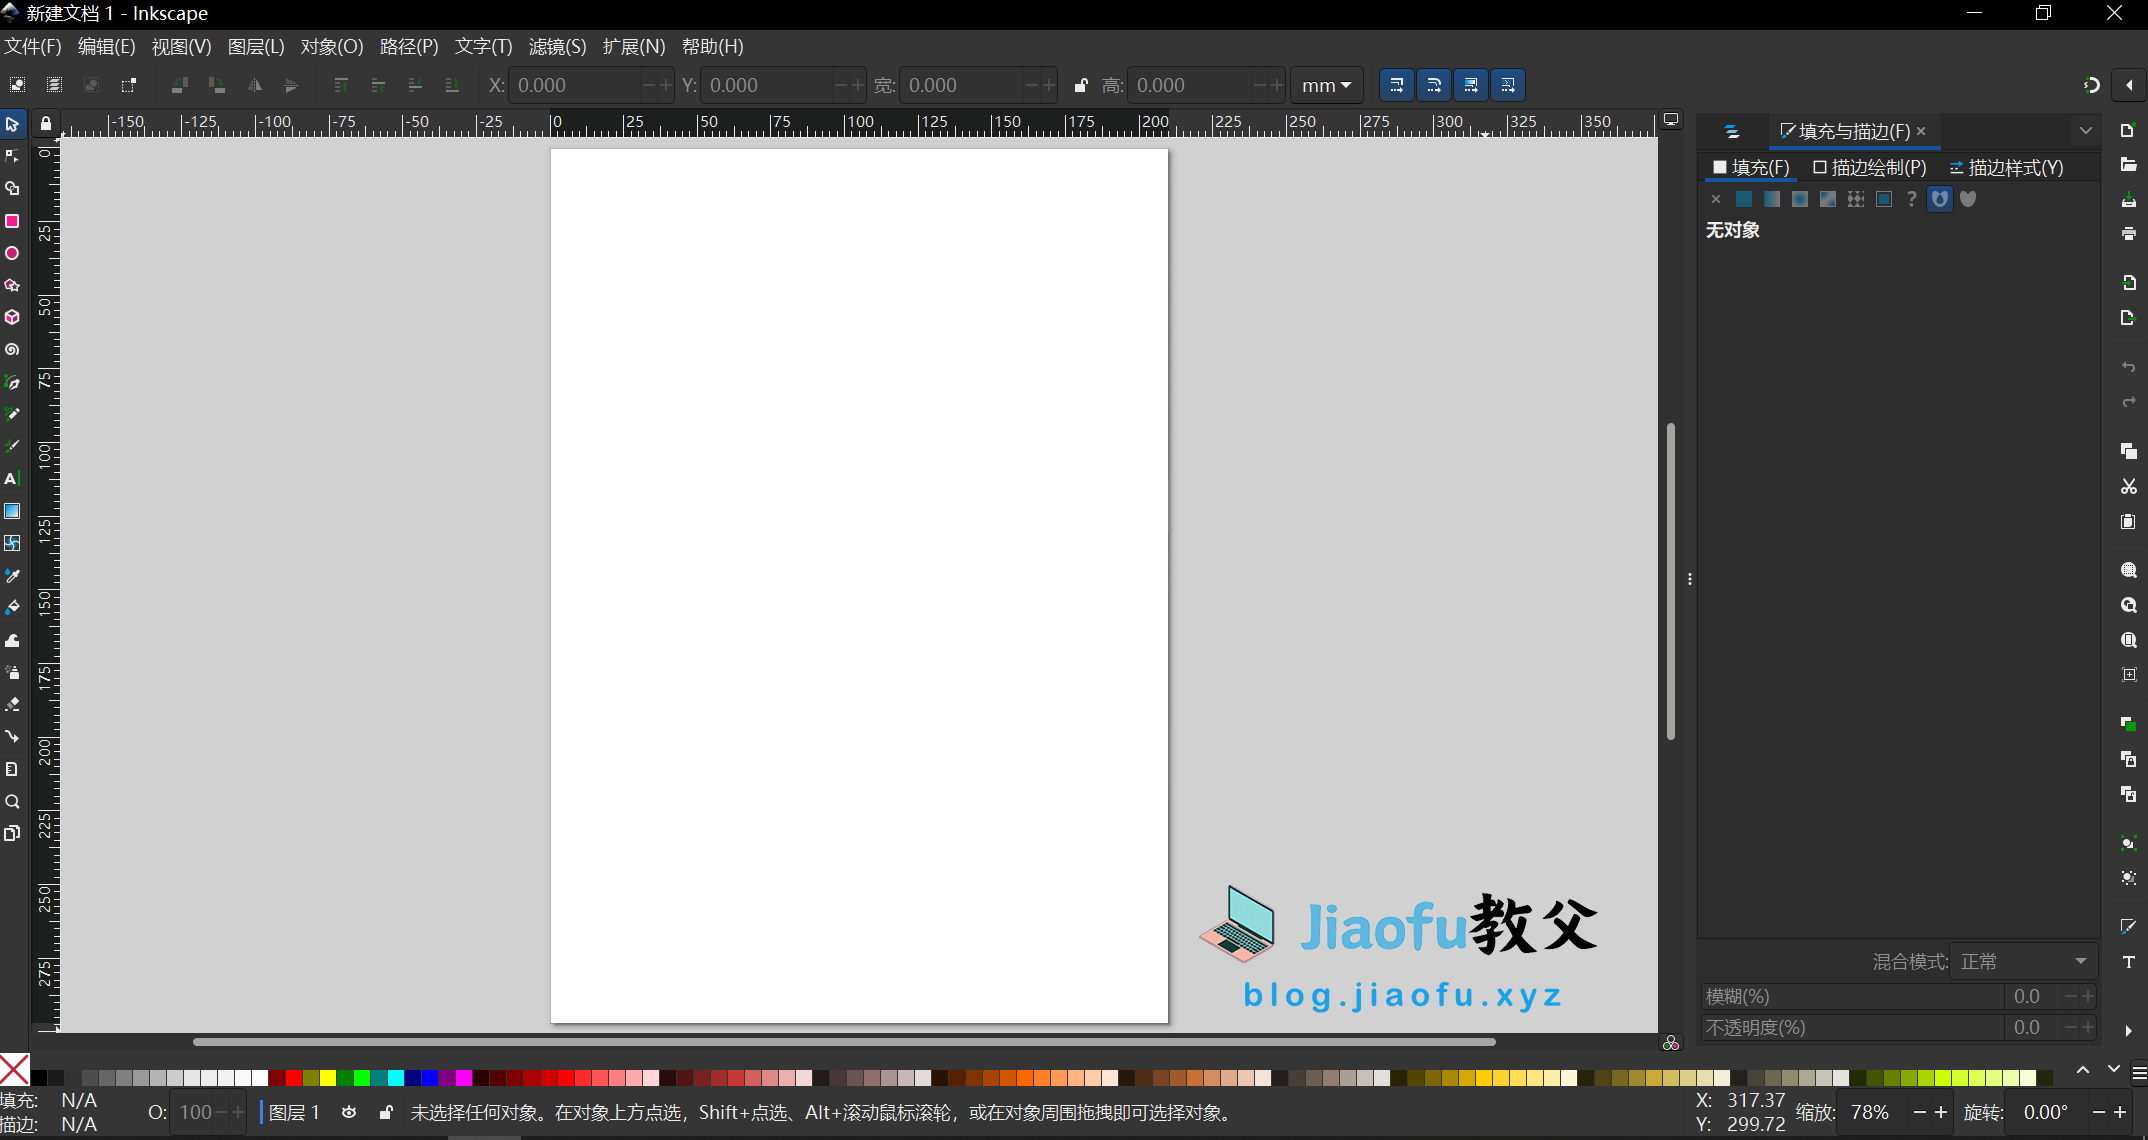The width and height of the screenshot is (2148, 1140).
Task: Select the Rectangle tool
Action: (12, 221)
